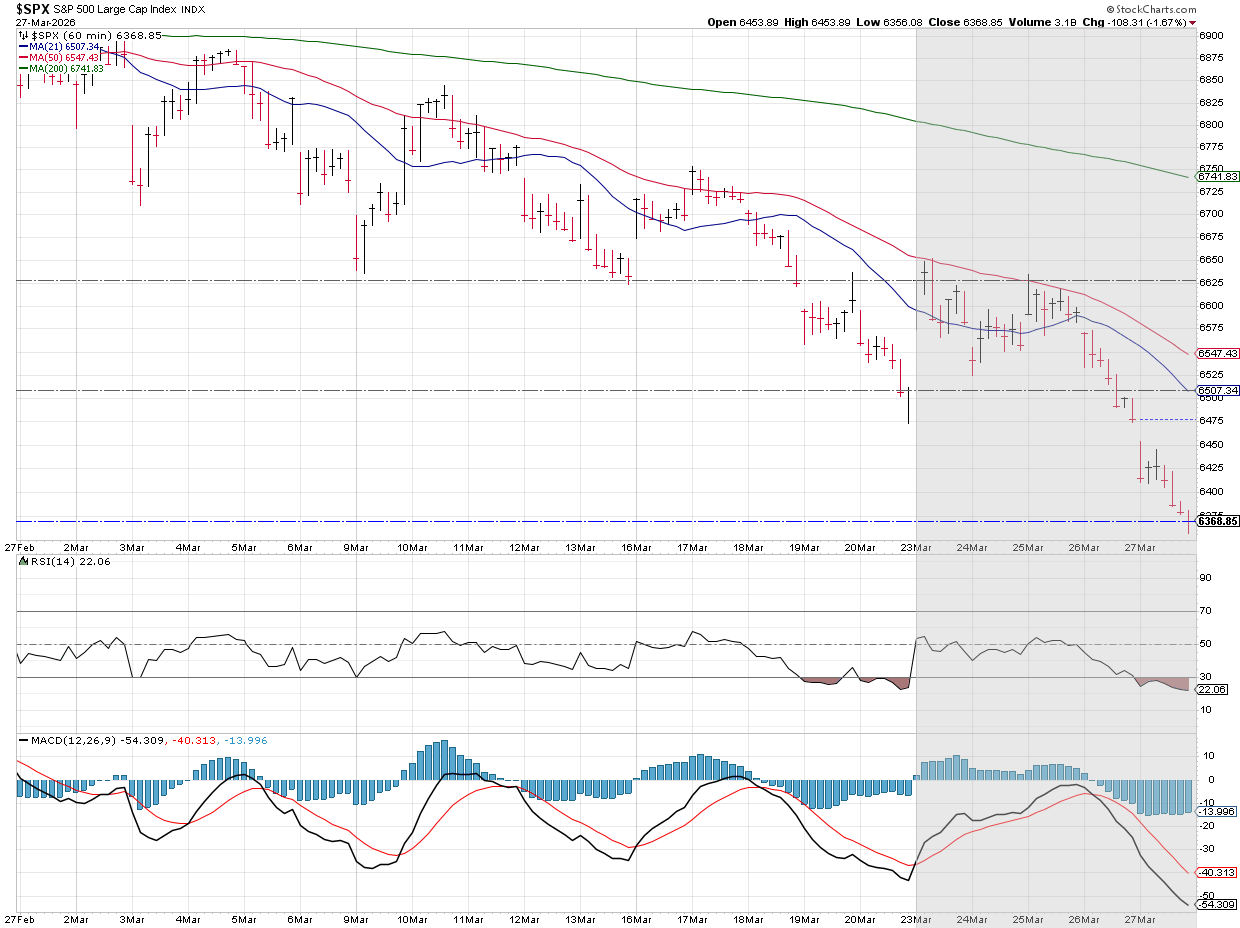Click the red down-triangle beside Chg value
This screenshot has height=928, width=1240.
1193,22
